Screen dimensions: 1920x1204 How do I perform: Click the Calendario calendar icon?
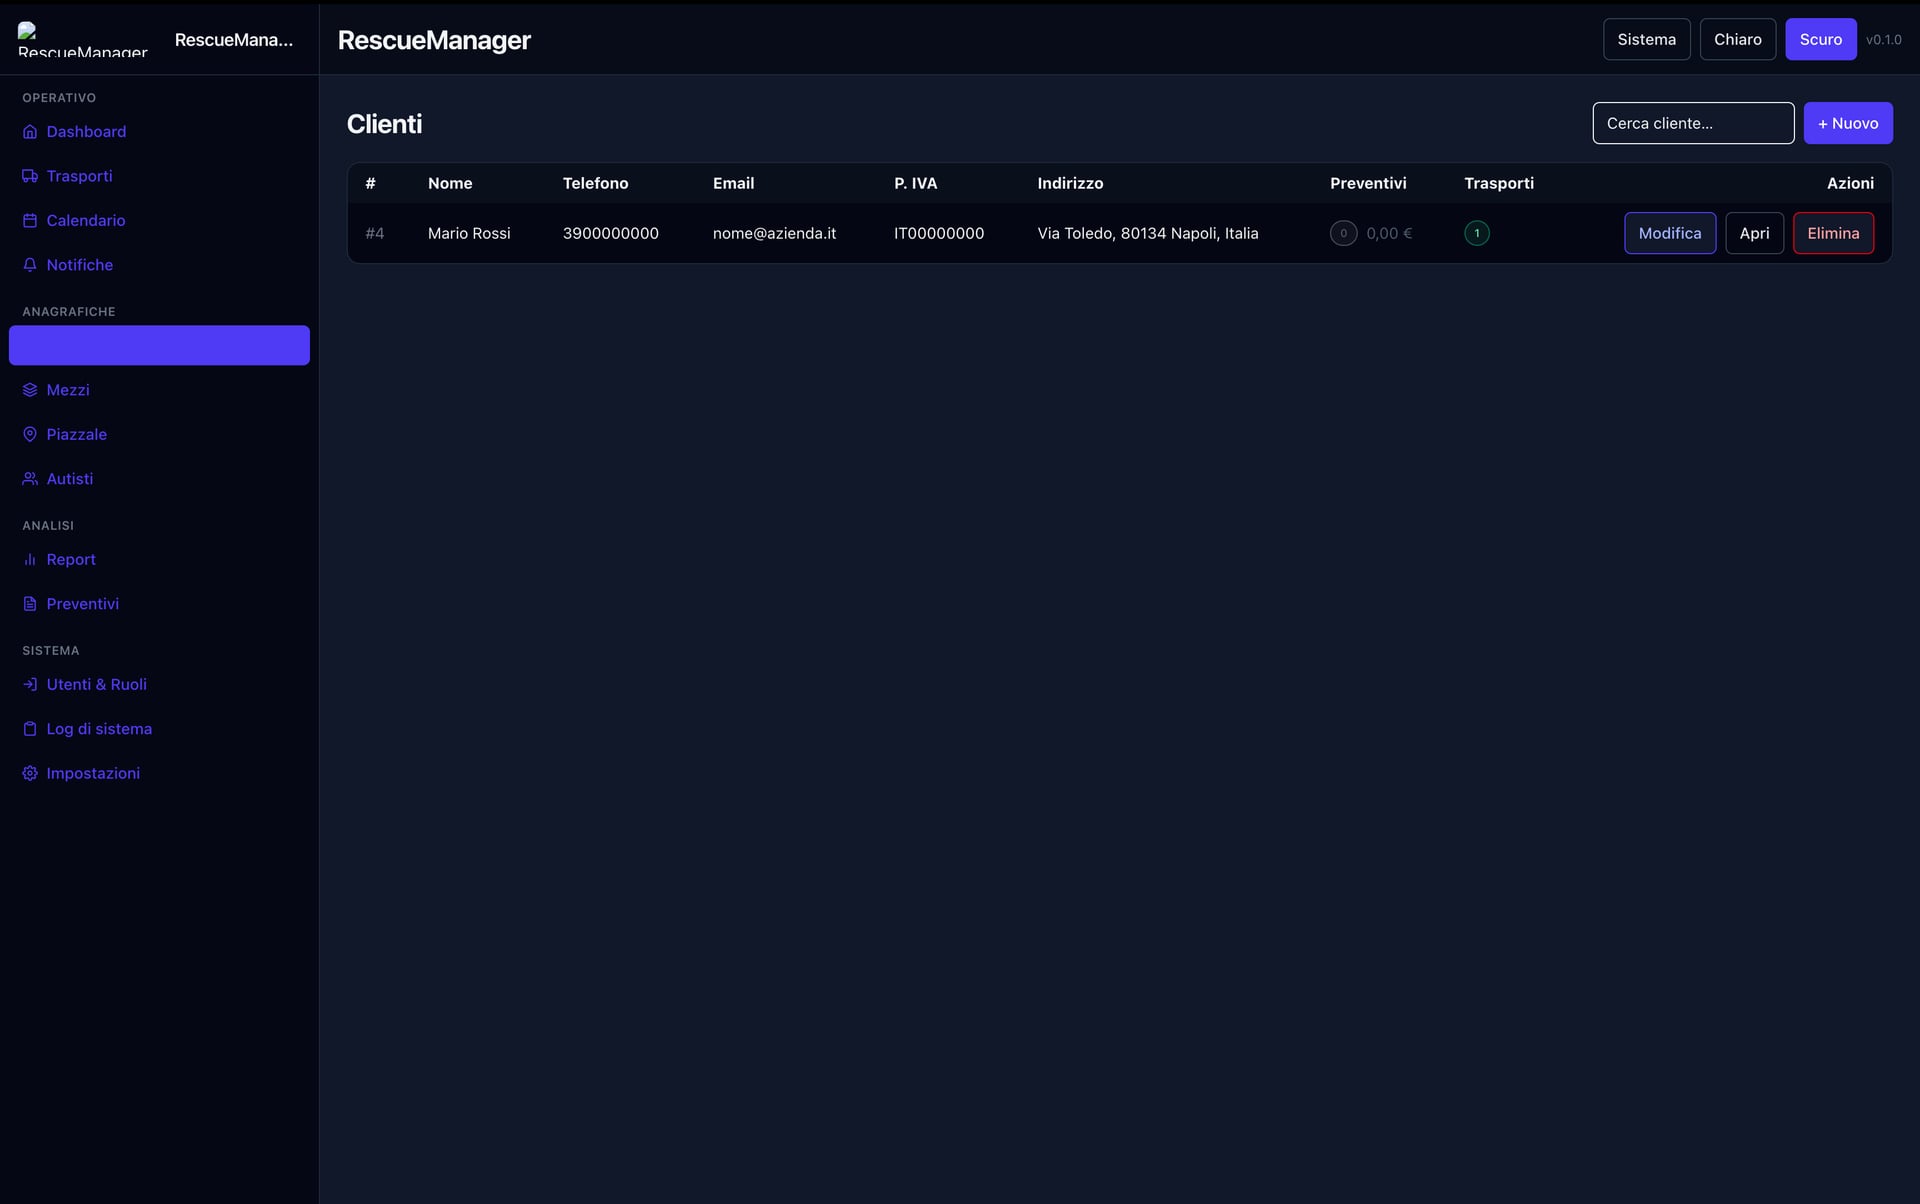point(30,221)
